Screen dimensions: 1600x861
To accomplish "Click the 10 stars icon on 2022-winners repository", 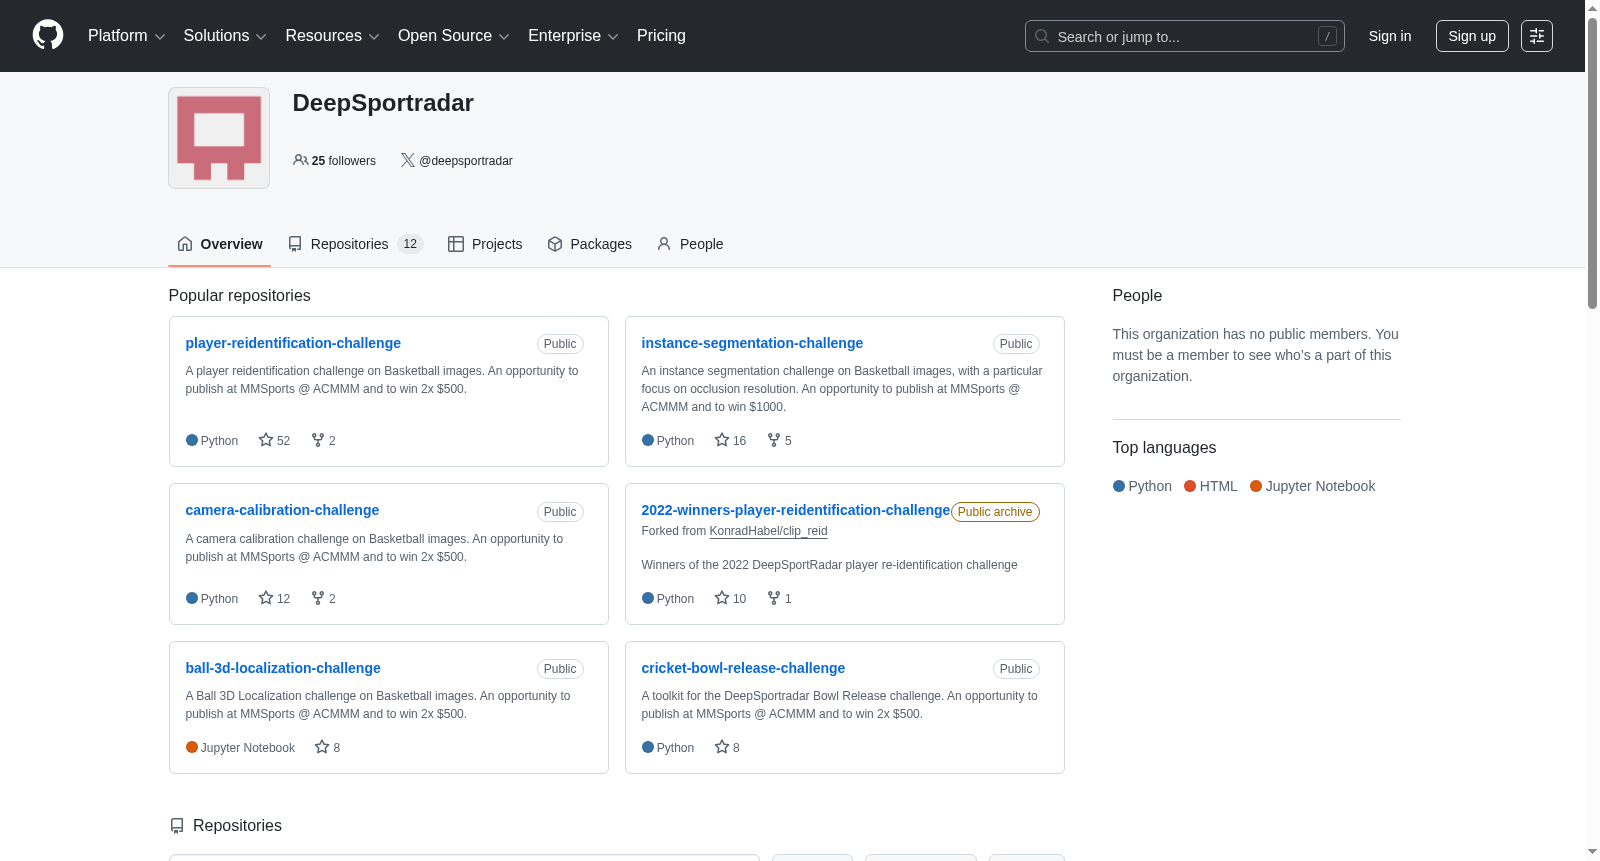I will pos(722,598).
